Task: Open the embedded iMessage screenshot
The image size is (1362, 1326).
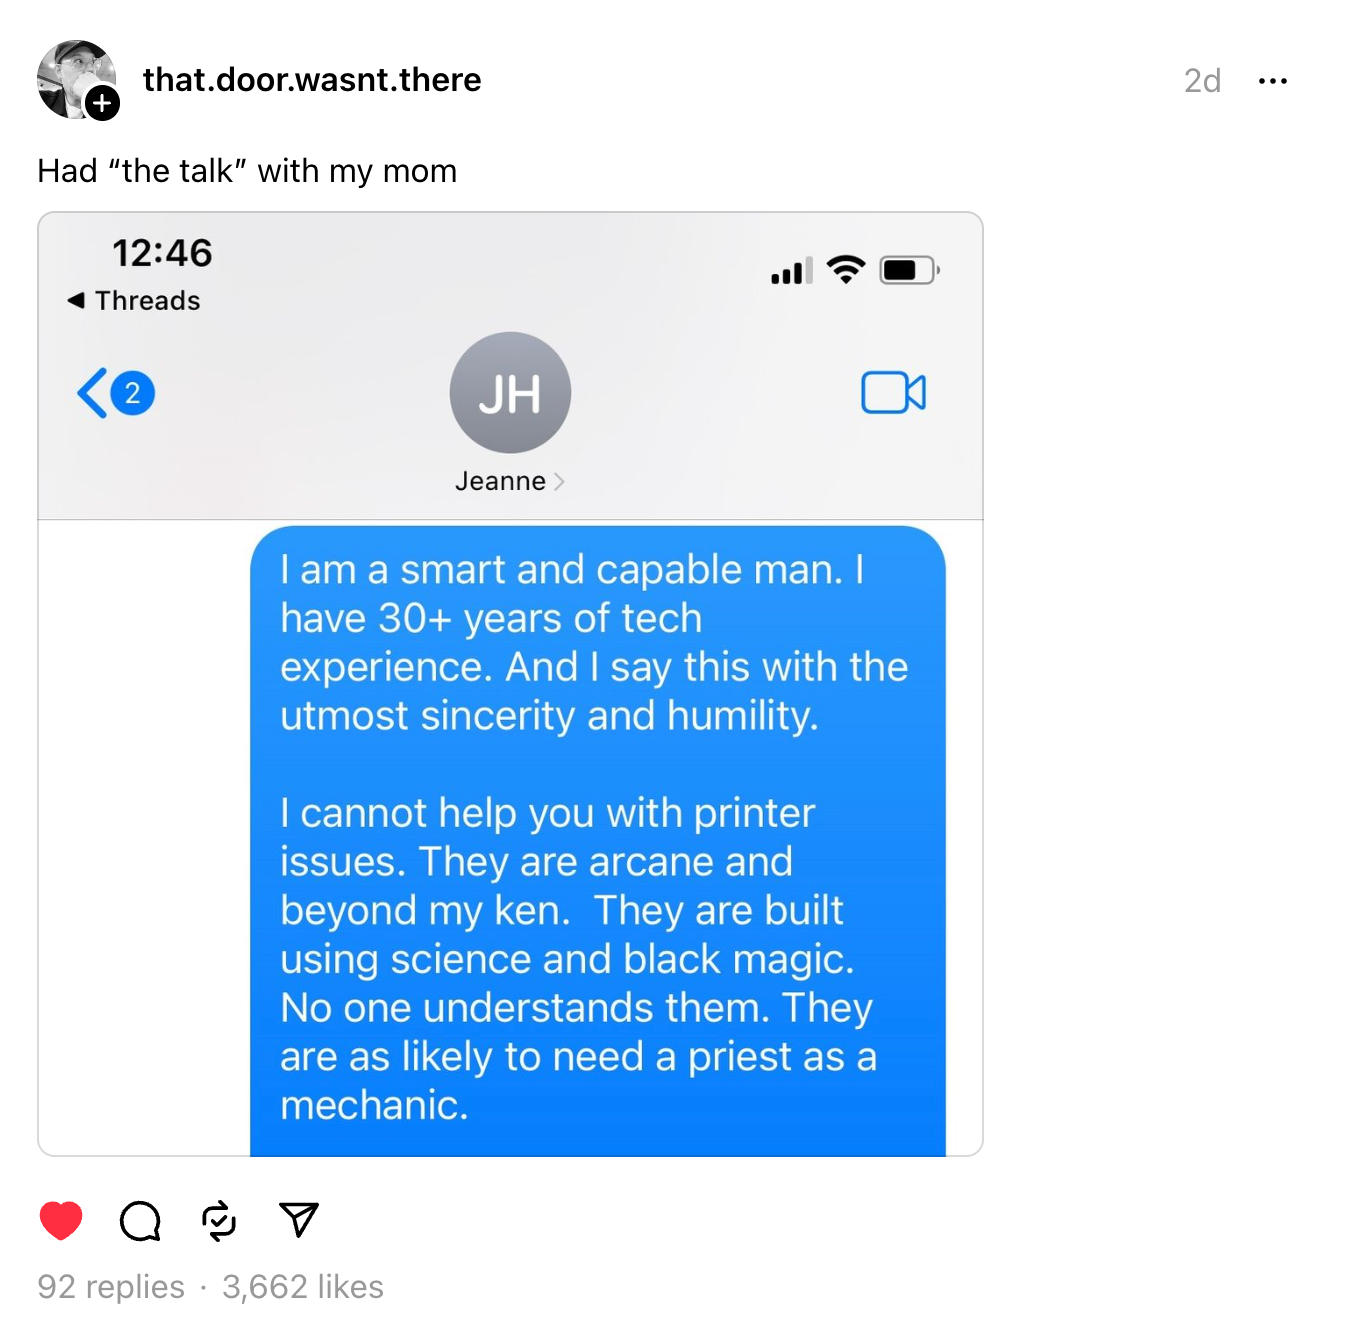Action: coord(510,684)
